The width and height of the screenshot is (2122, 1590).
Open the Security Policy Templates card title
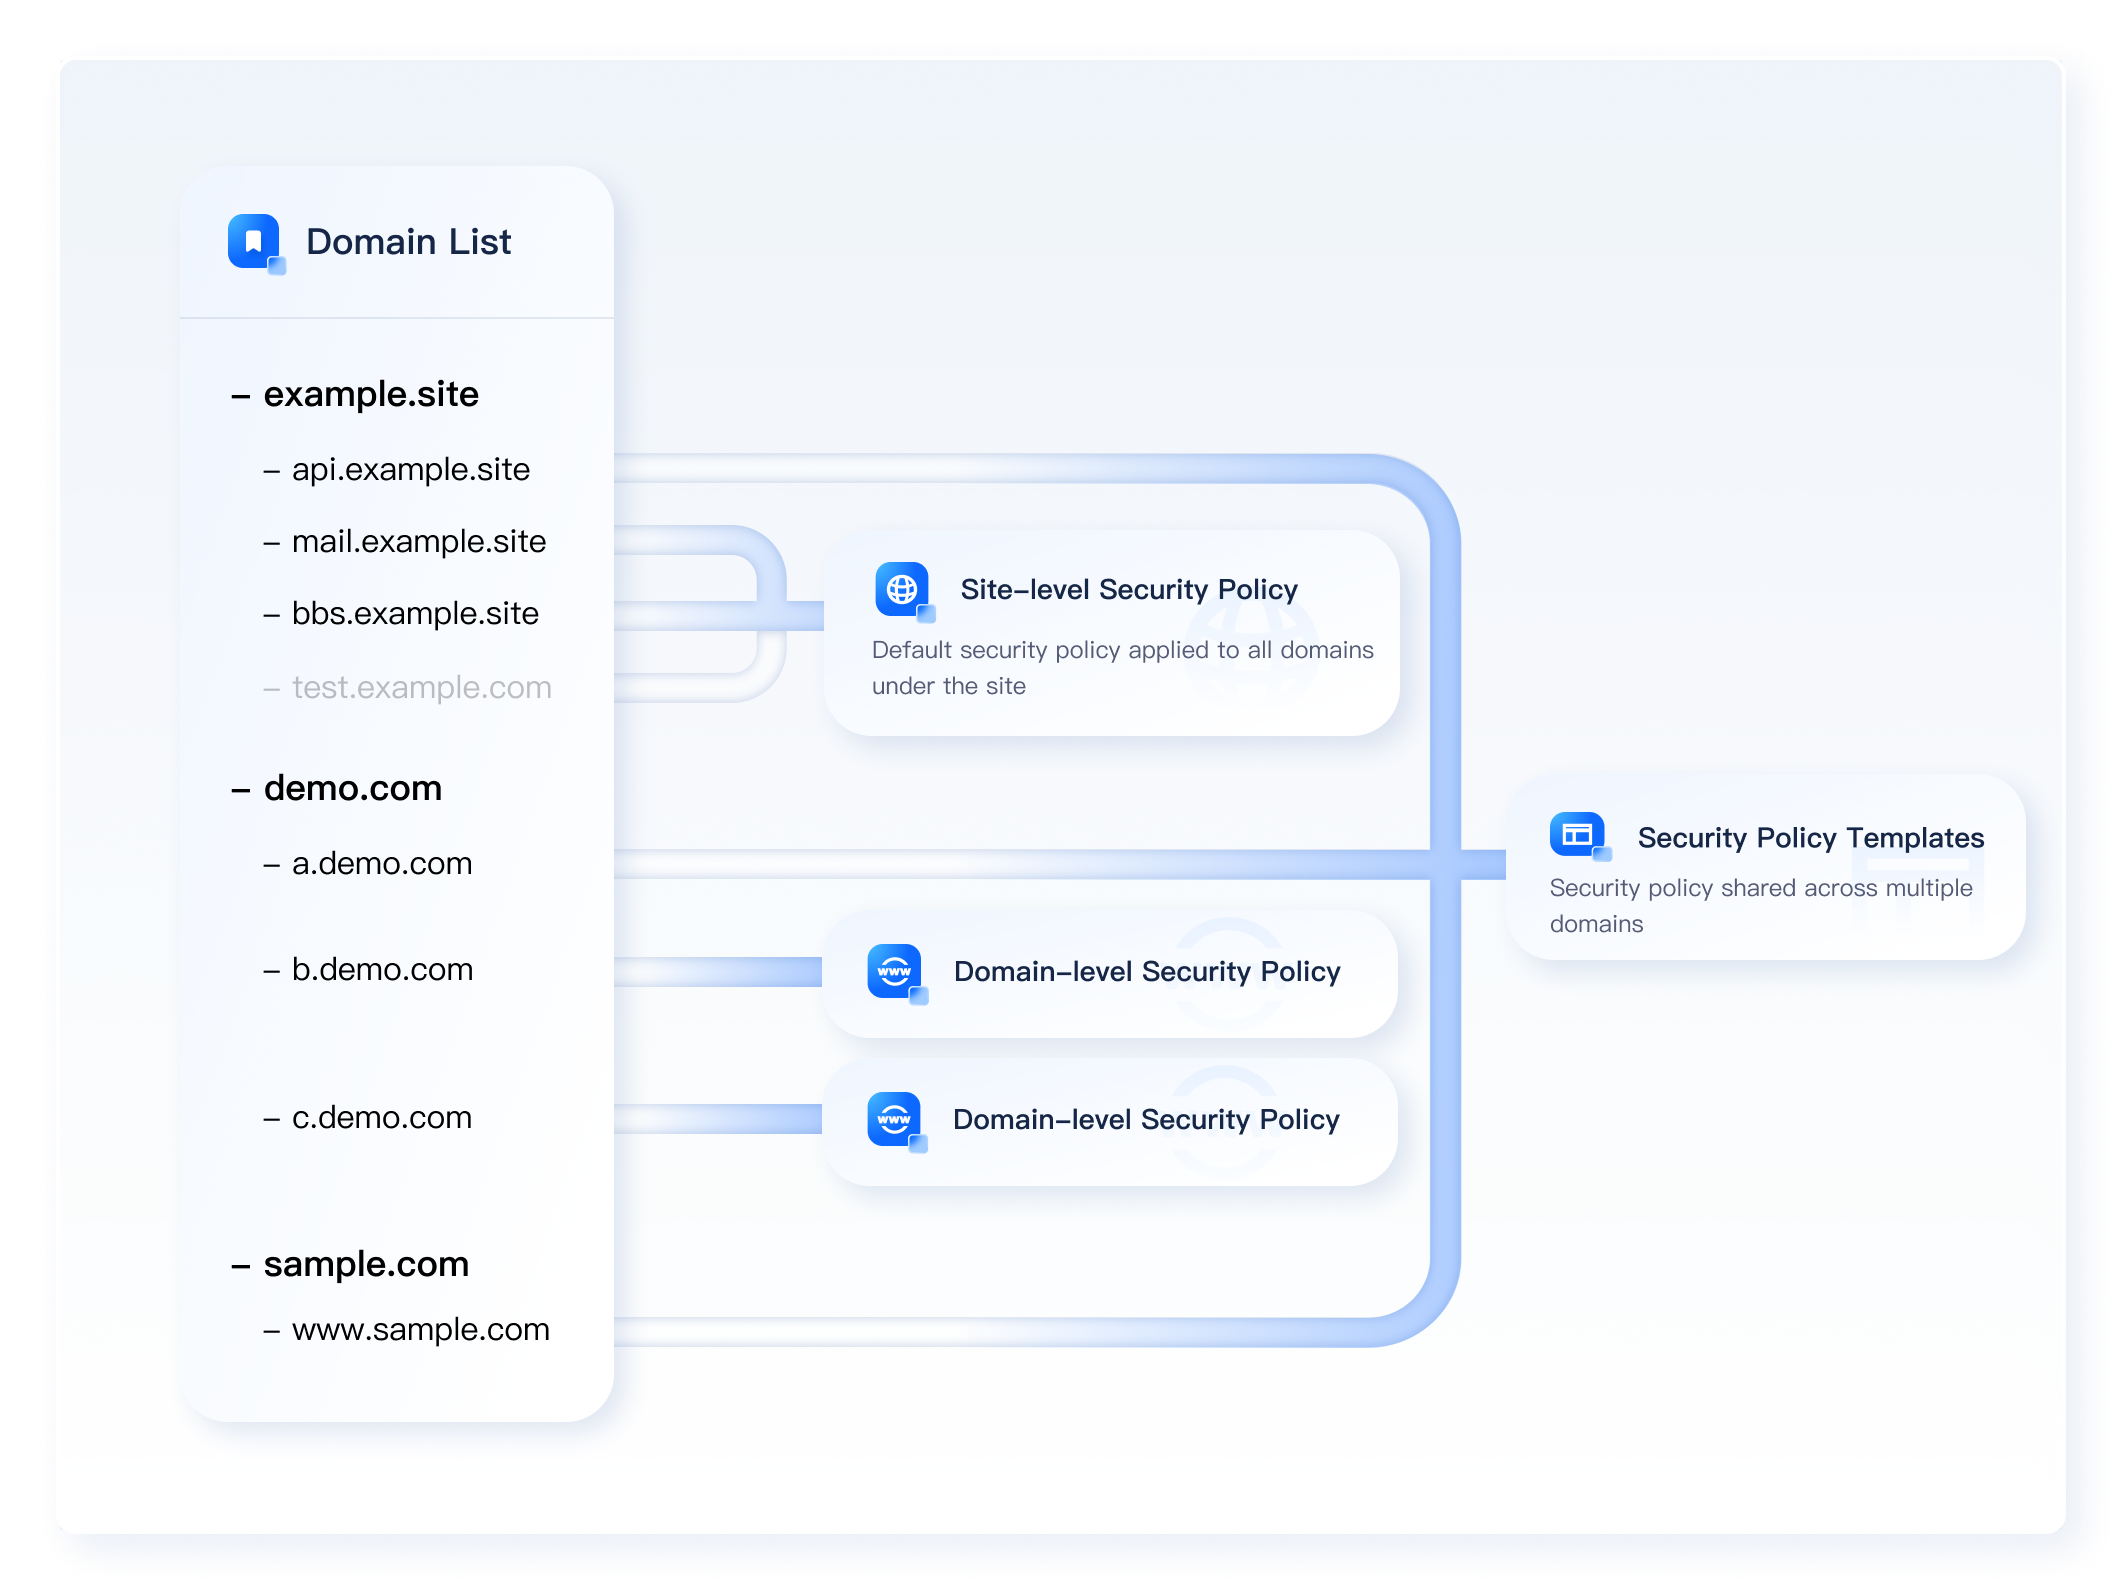tap(1810, 837)
